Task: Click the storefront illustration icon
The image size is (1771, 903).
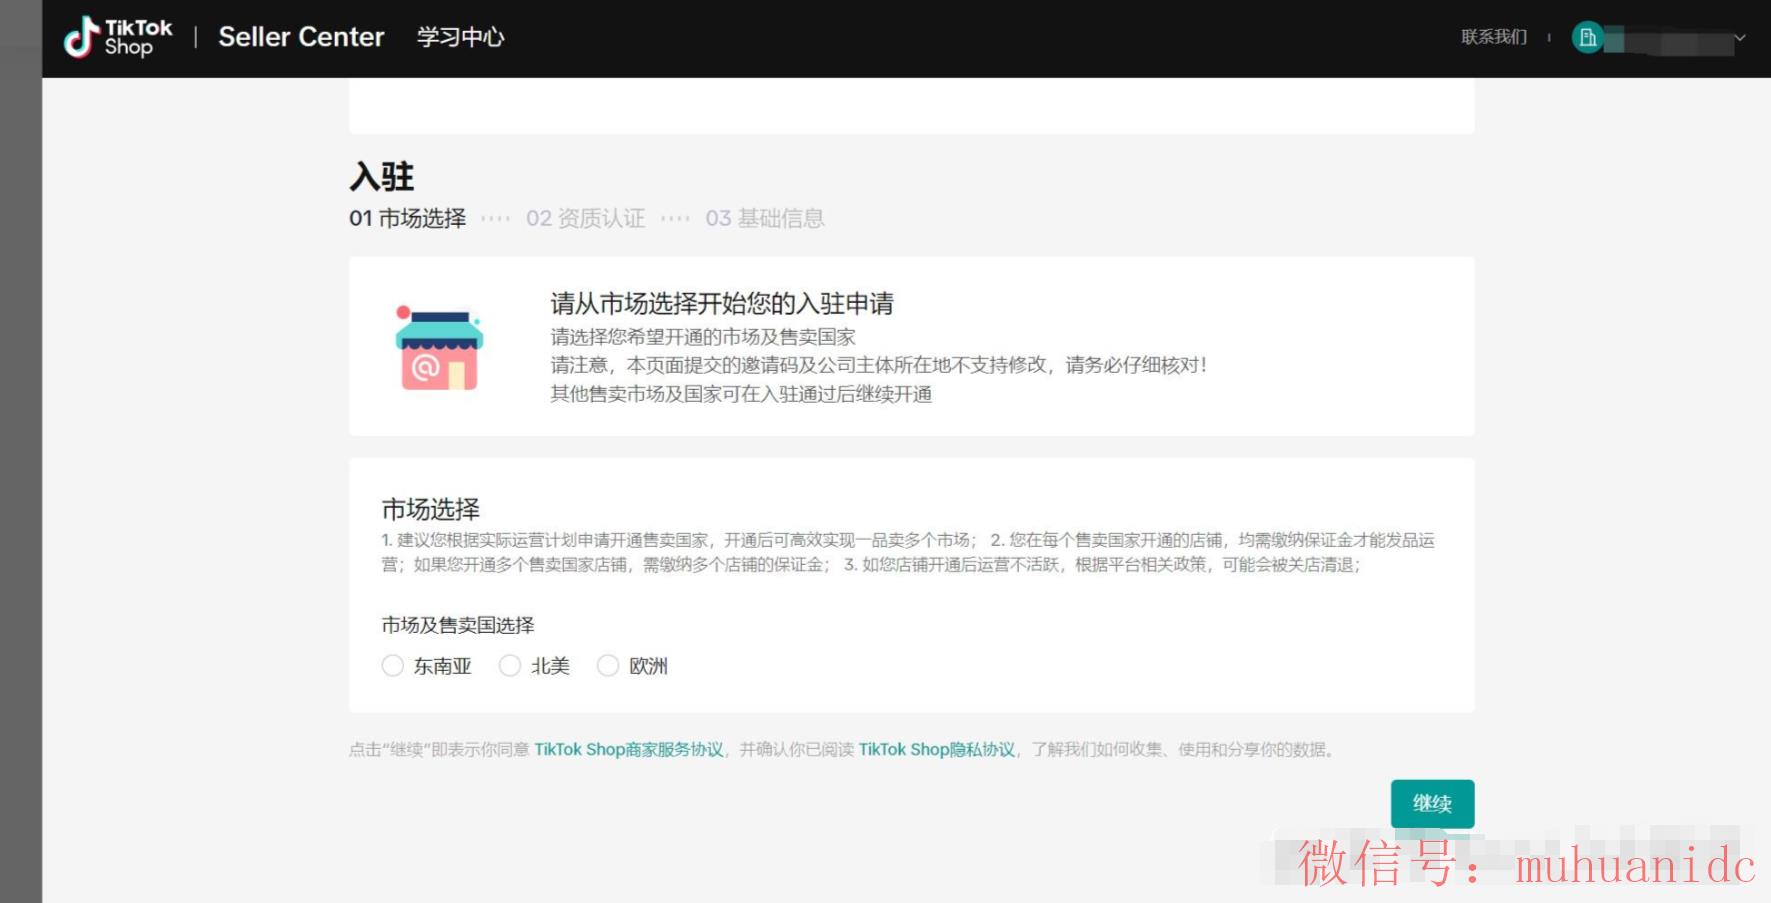Action: pos(439,347)
